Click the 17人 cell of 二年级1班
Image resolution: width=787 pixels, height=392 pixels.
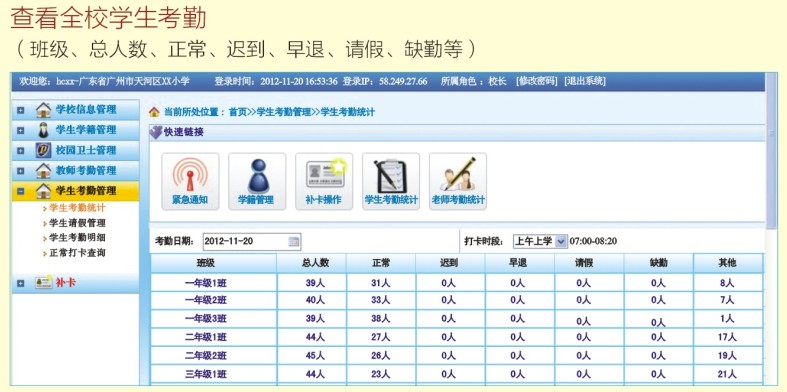[727, 337]
